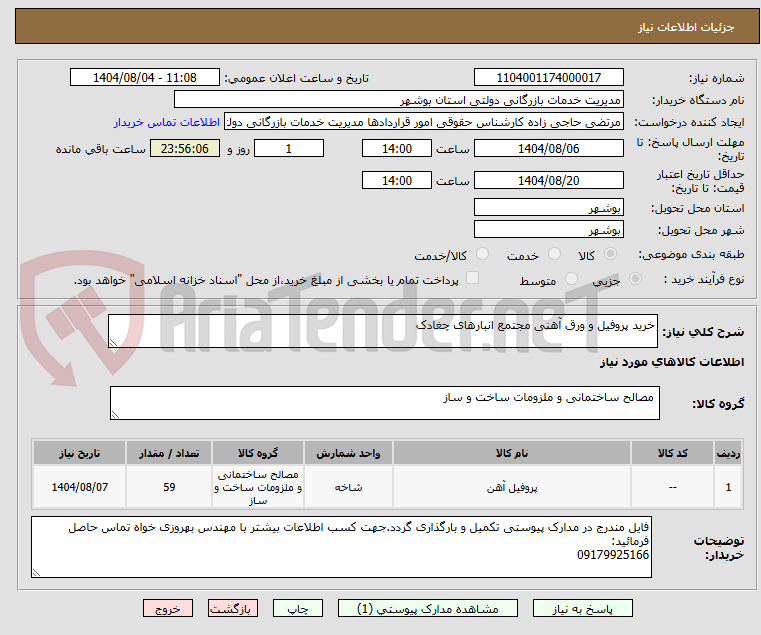Viewport: 761px width, 635px height.
Task: Open اطلاعات تماس خریدار link
Action: [x=166, y=122]
